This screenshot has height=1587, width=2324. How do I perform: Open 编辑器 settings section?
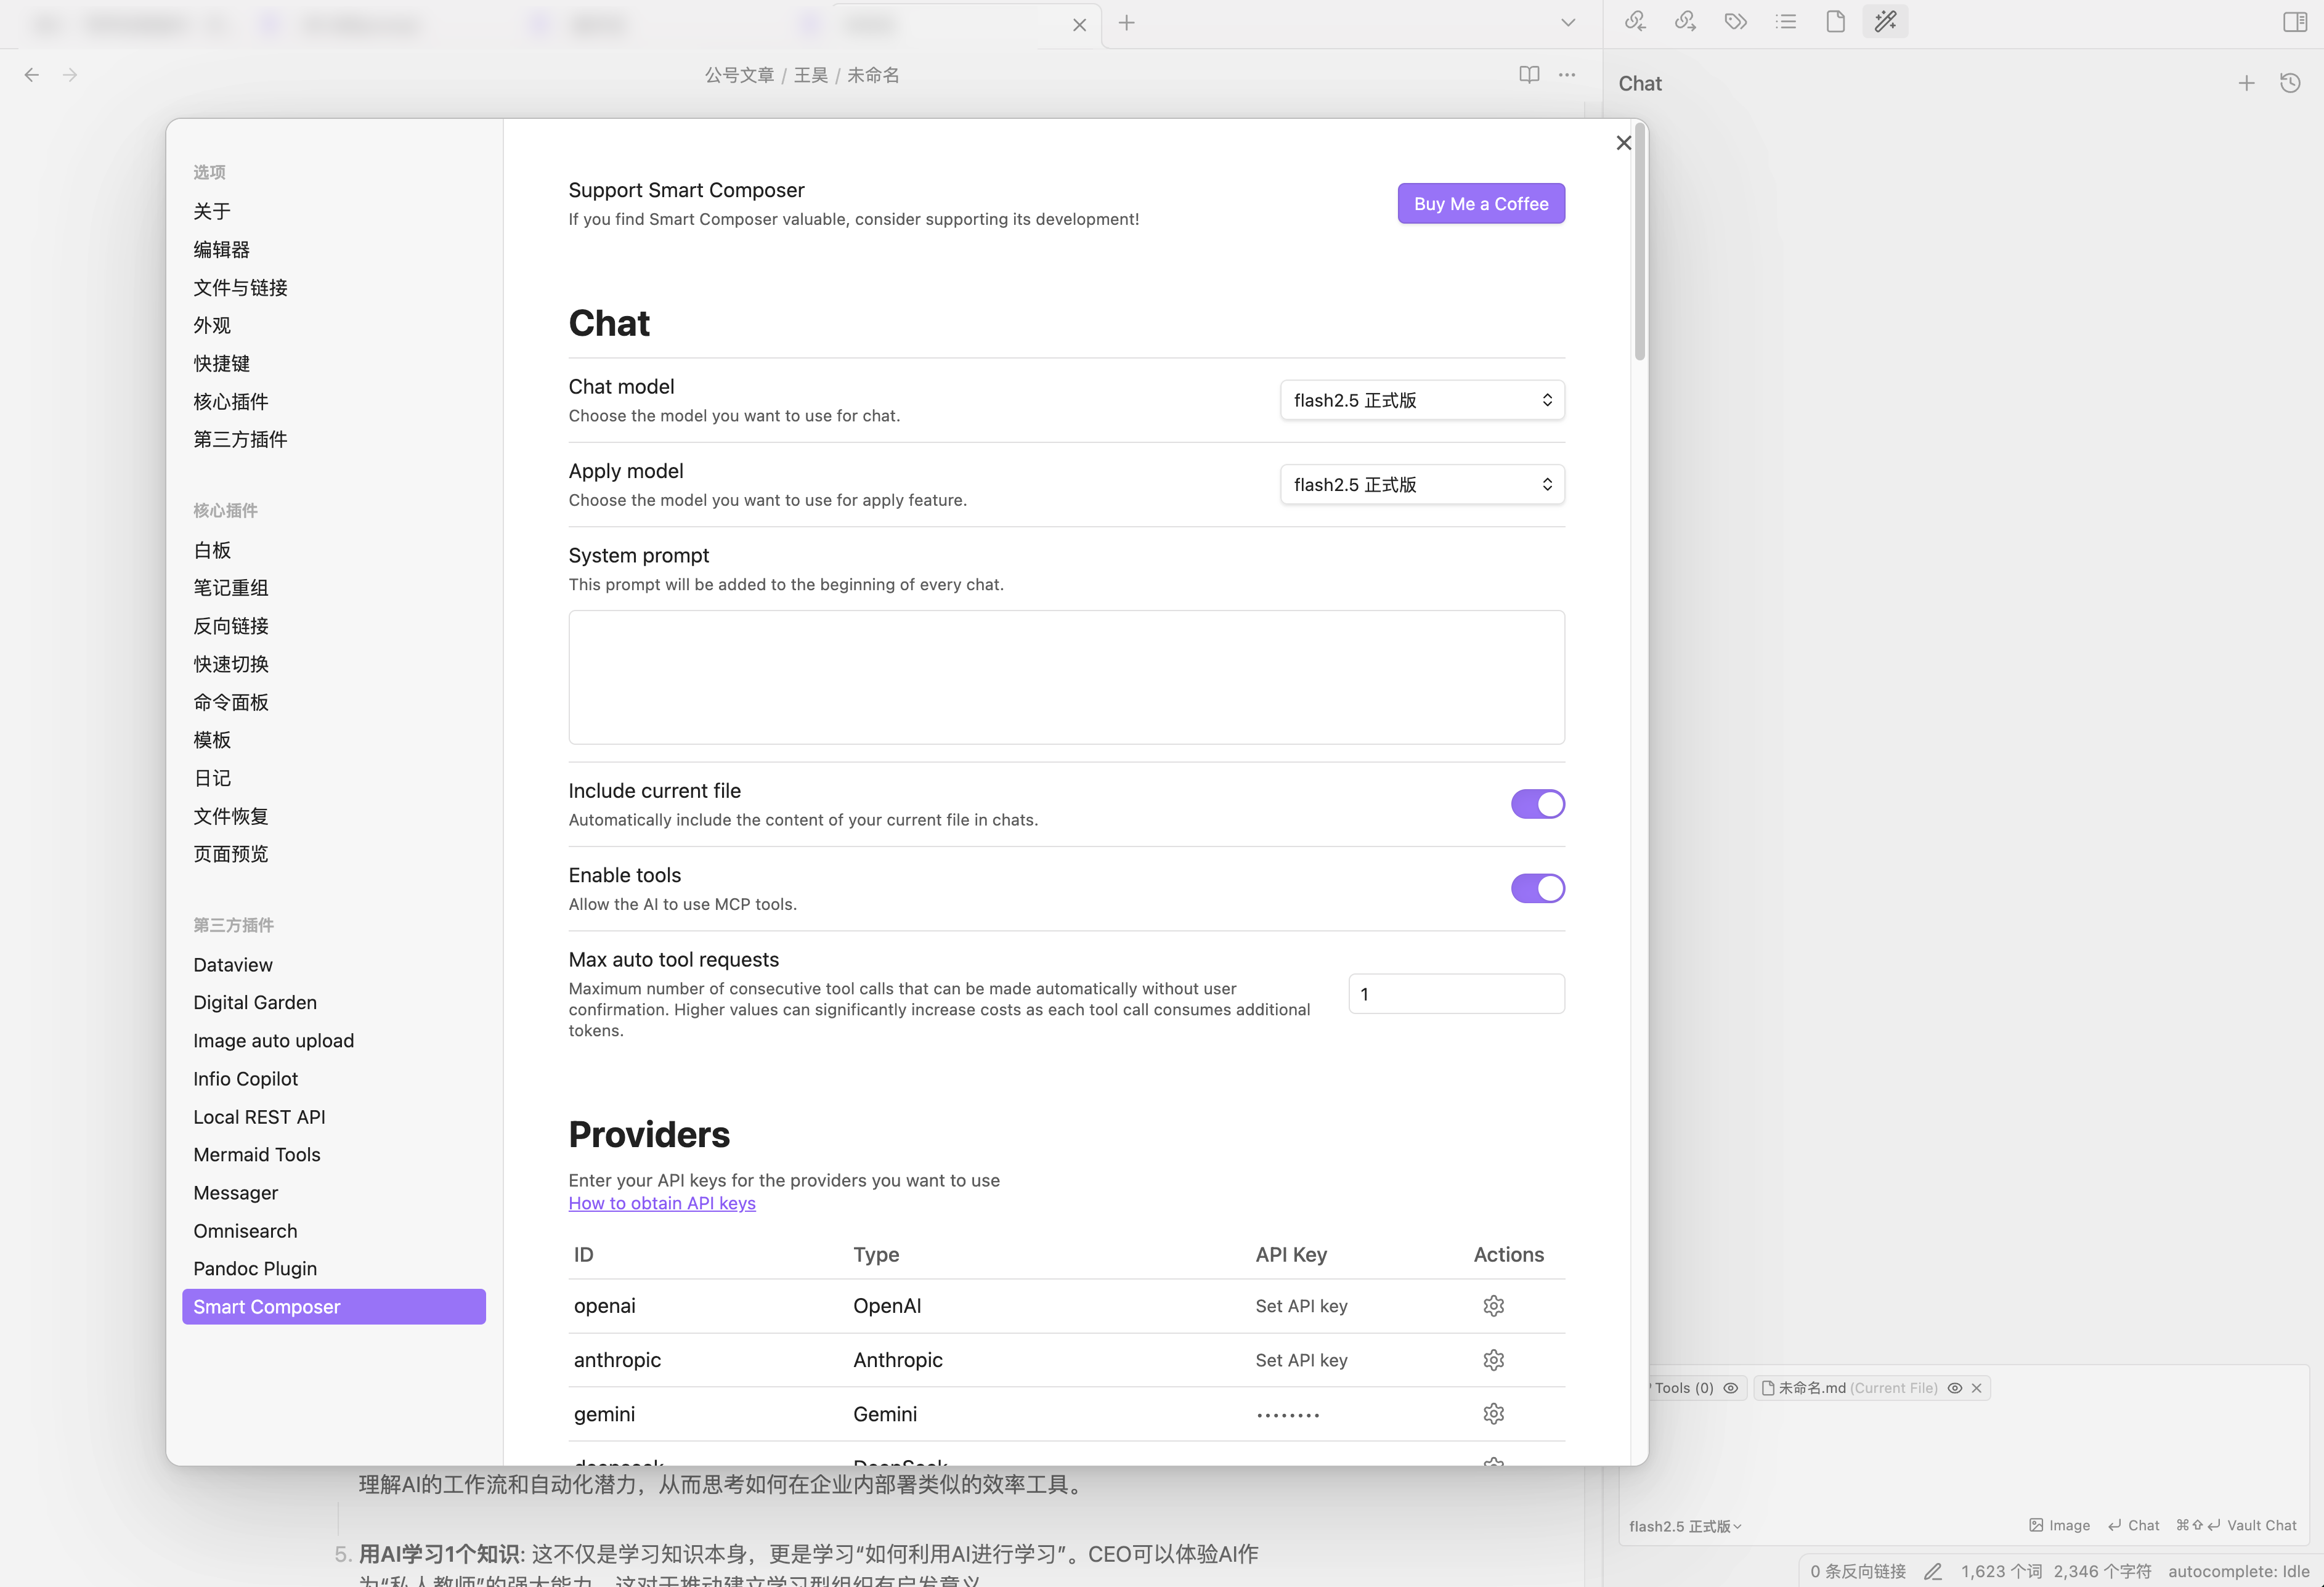[221, 250]
